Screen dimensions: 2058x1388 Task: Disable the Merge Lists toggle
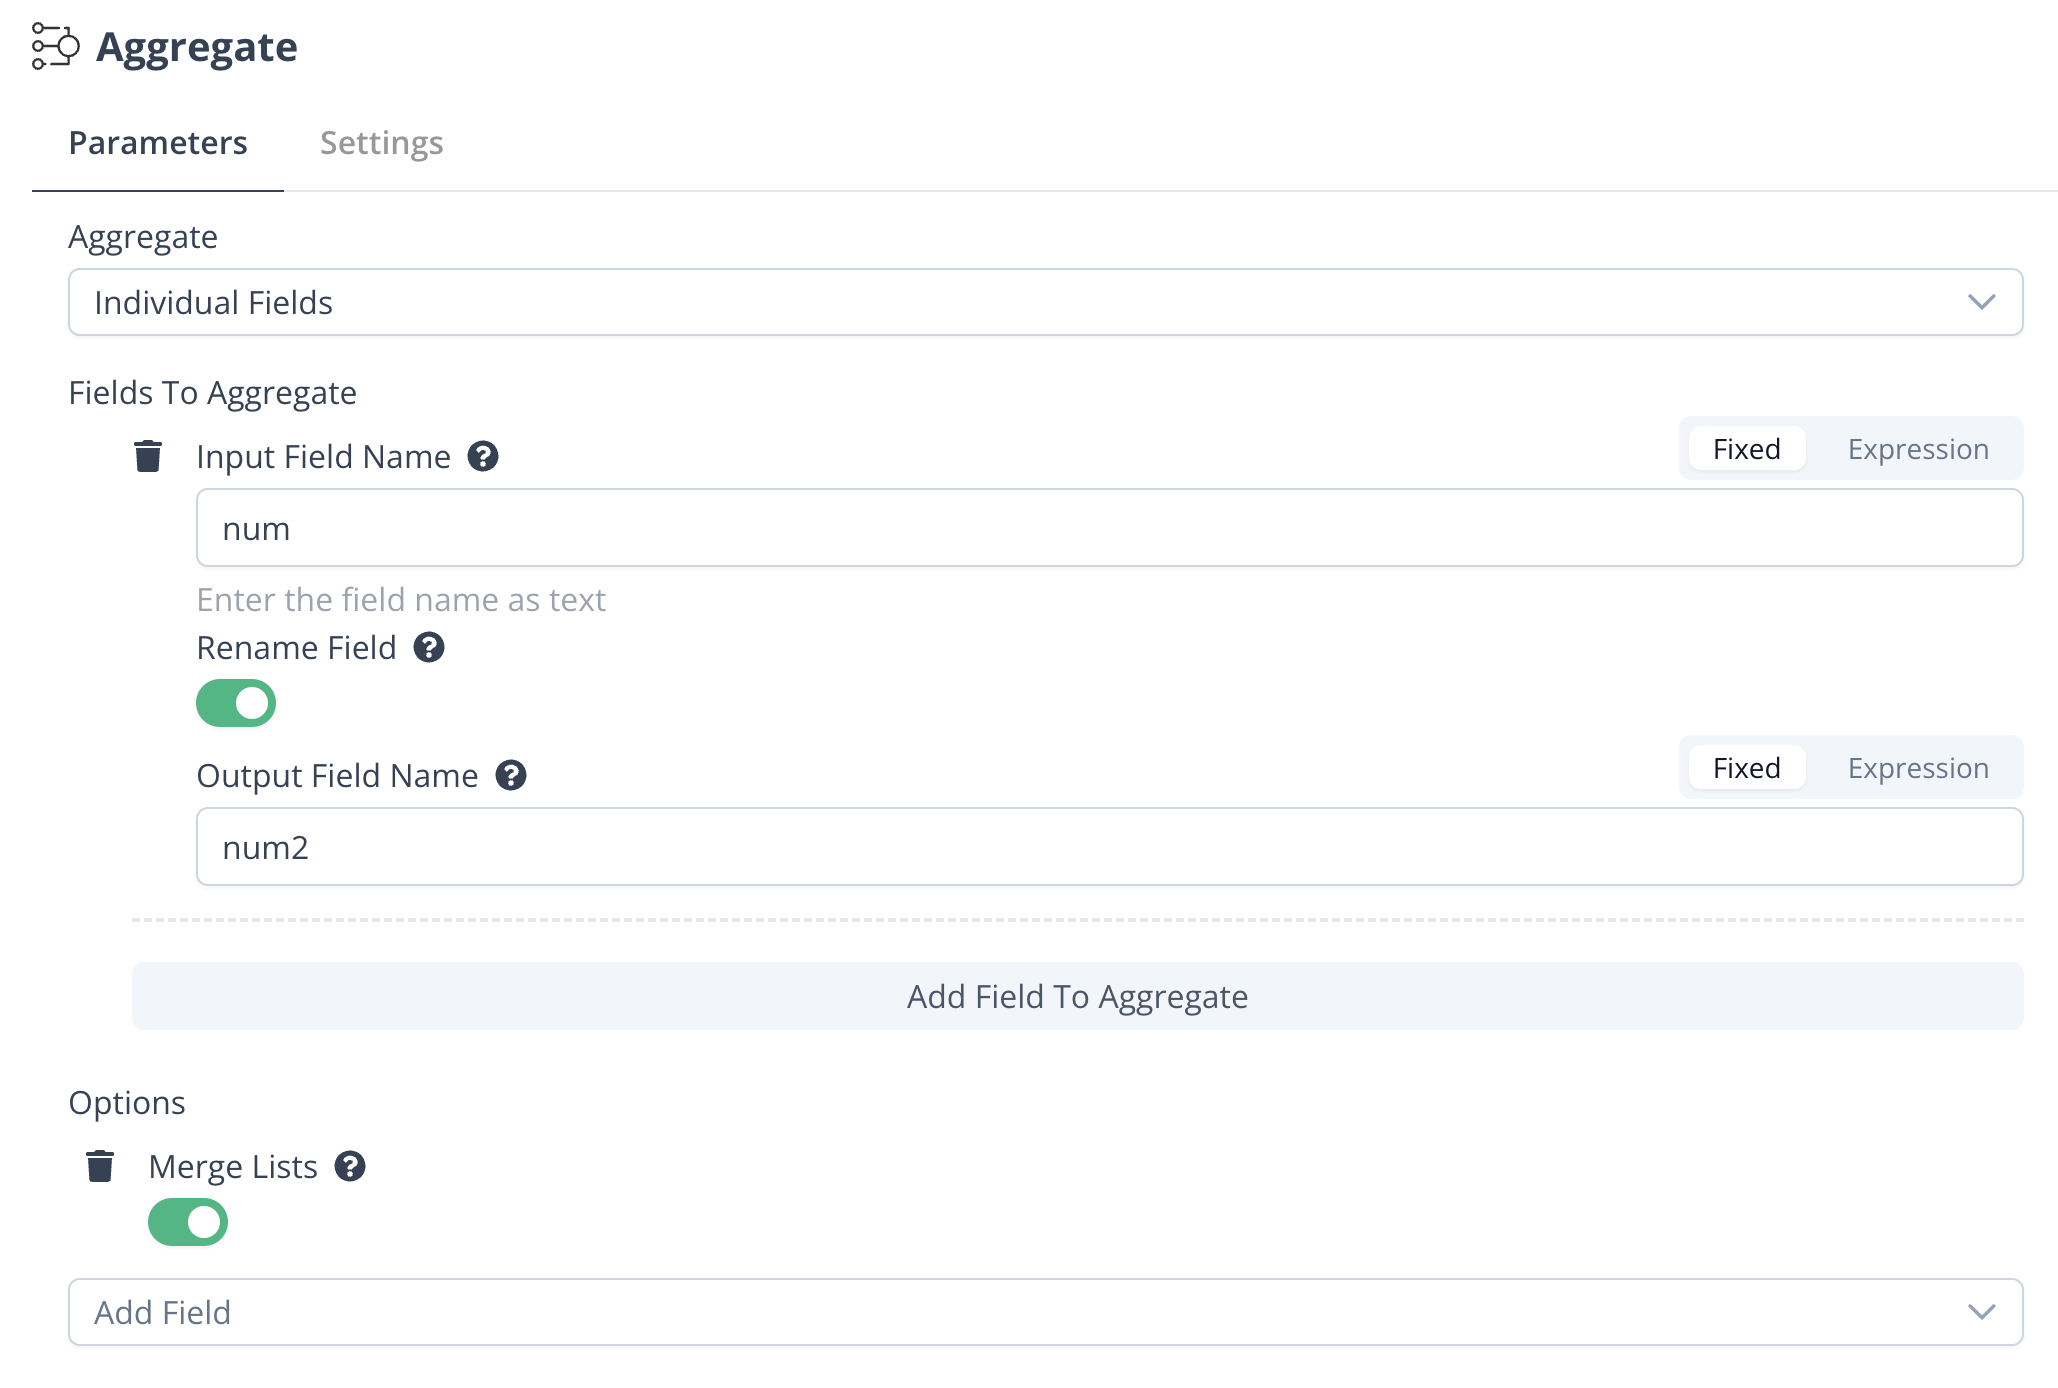pyautogui.click(x=189, y=1222)
